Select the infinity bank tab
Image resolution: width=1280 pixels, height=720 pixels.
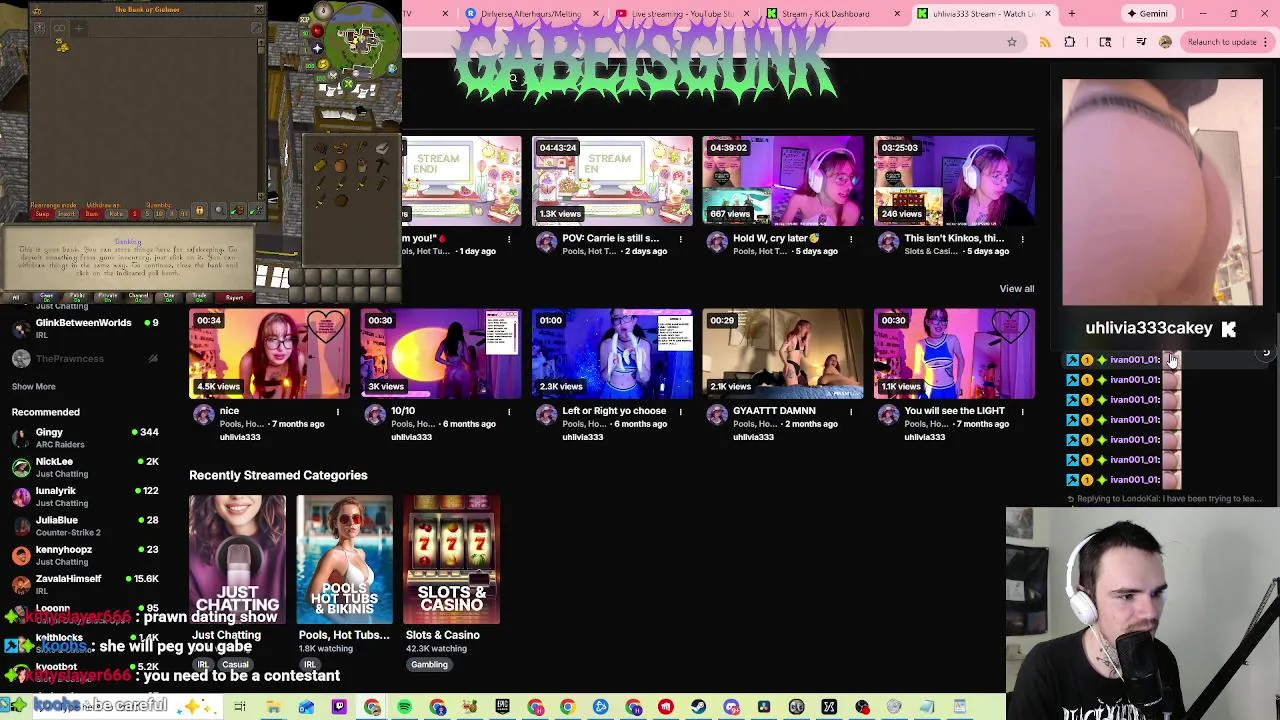59,28
